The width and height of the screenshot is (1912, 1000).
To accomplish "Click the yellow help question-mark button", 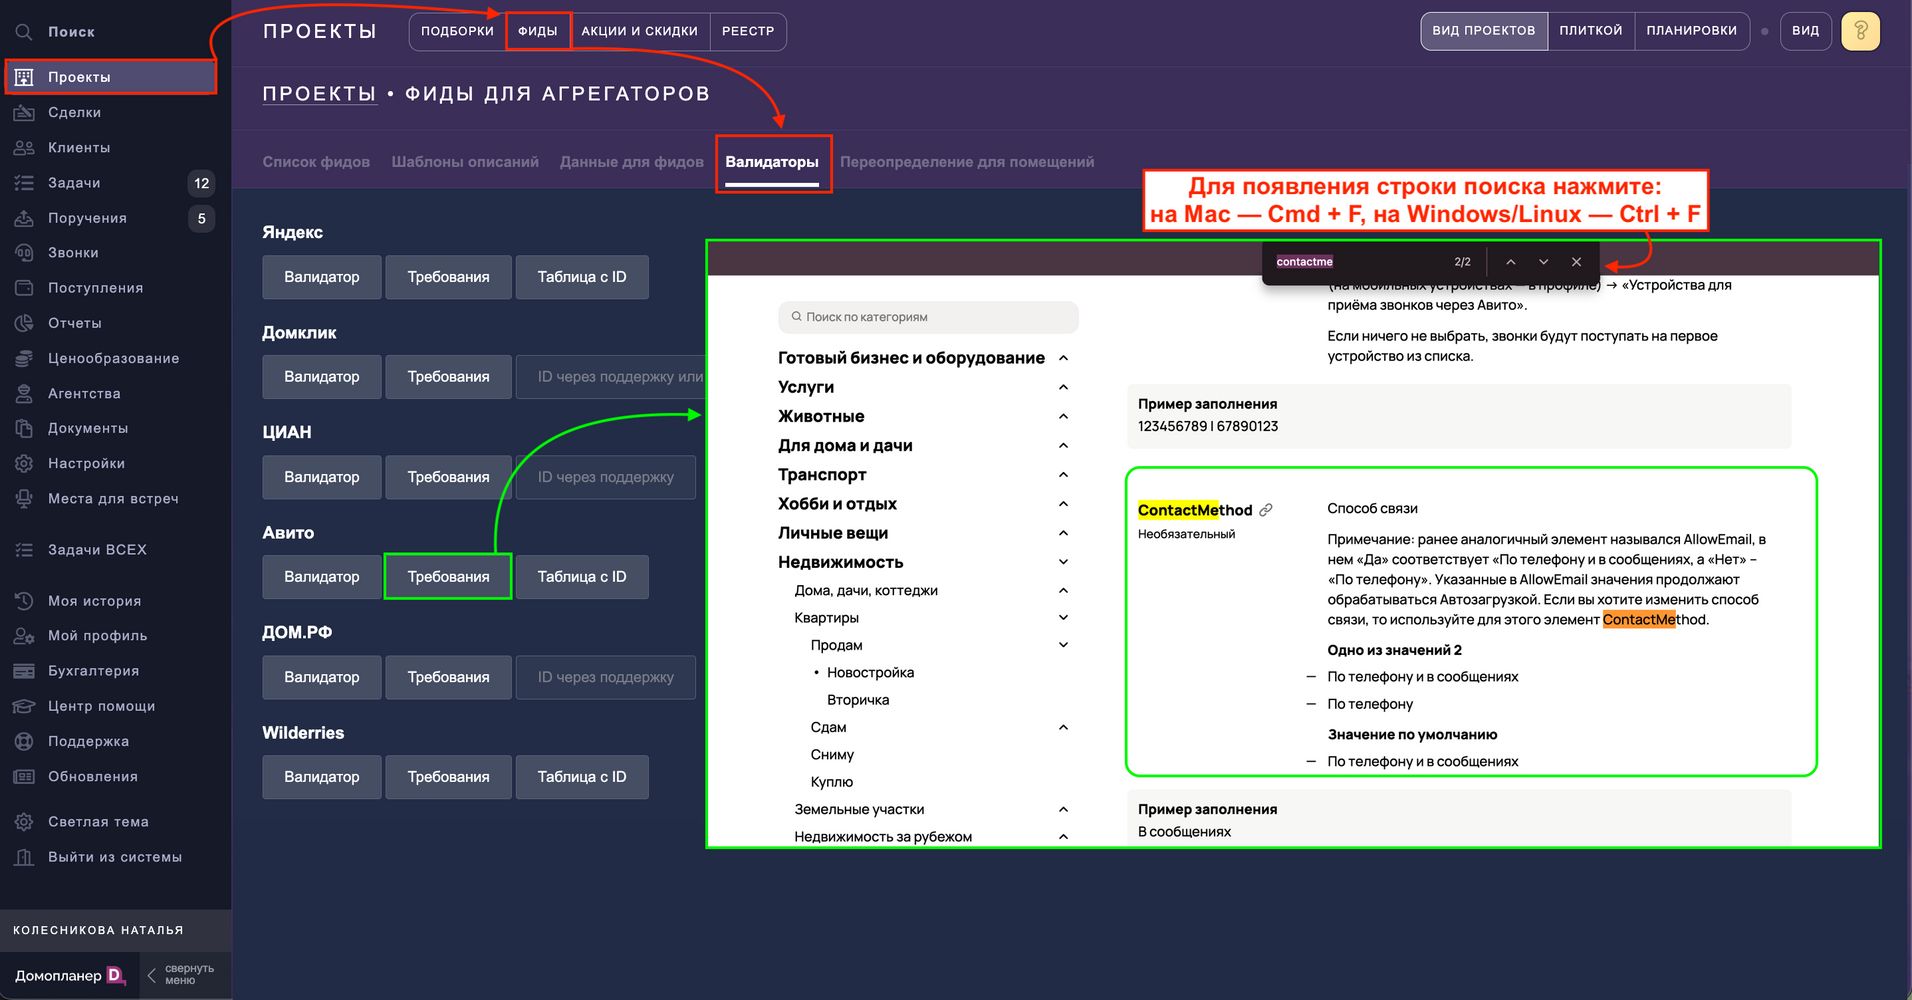I will (1860, 31).
